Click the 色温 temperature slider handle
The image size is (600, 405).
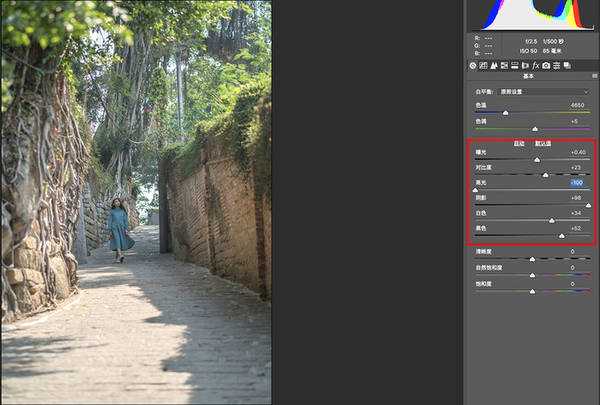coord(505,113)
